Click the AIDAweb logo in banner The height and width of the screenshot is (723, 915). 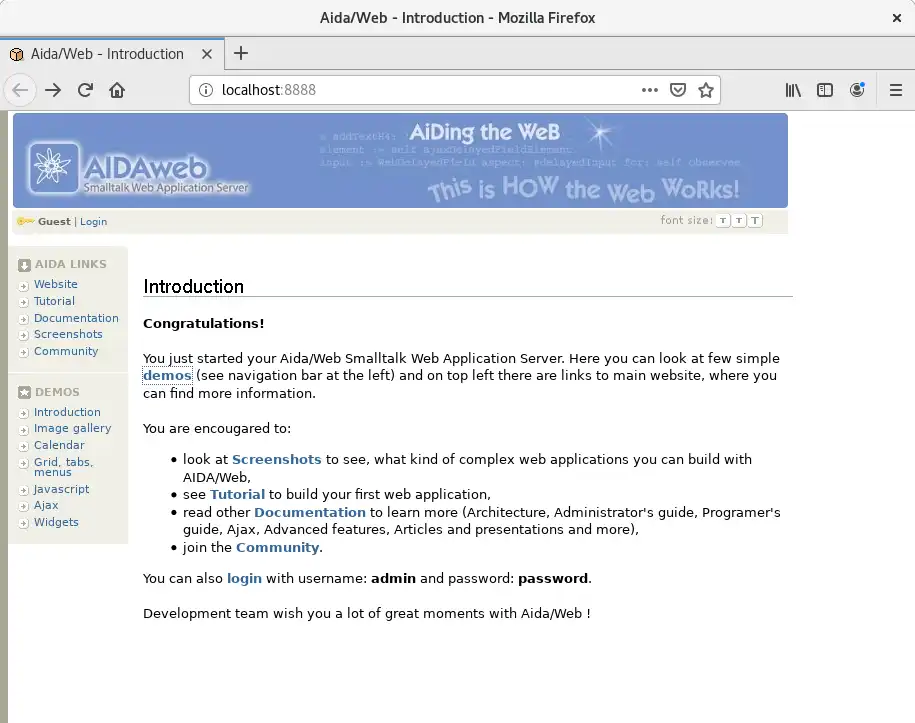coord(139,169)
